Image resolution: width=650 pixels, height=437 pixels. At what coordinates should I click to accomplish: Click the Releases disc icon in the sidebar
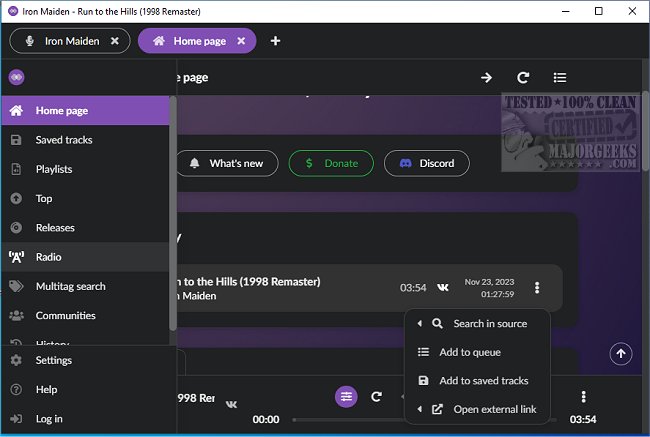point(16,228)
